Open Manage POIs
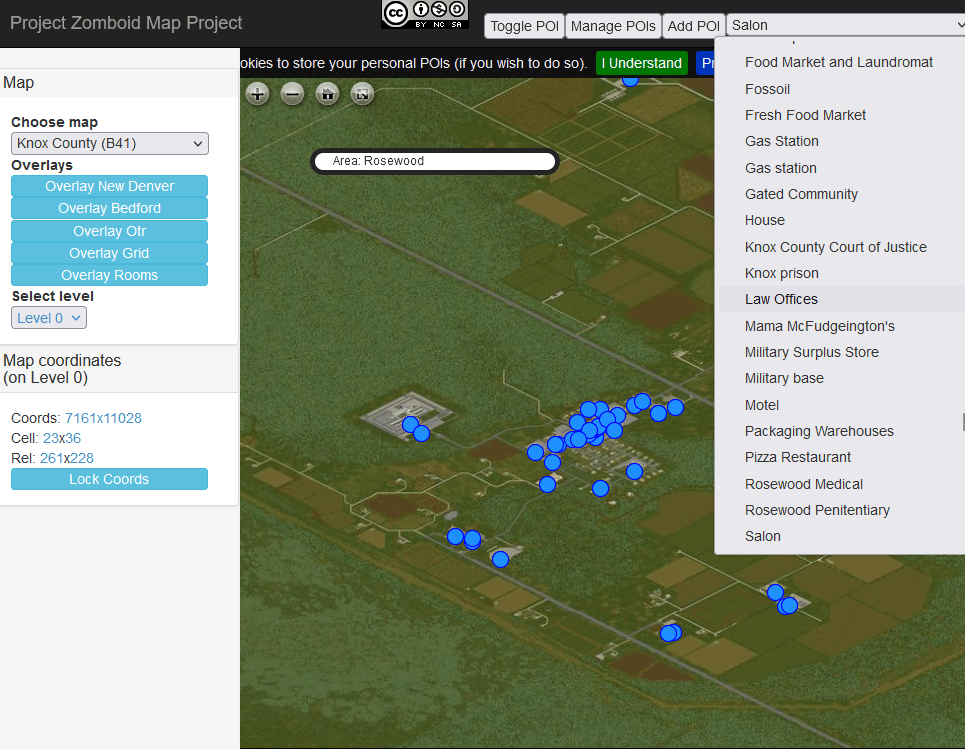965x749 pixels. click(613, 26)
